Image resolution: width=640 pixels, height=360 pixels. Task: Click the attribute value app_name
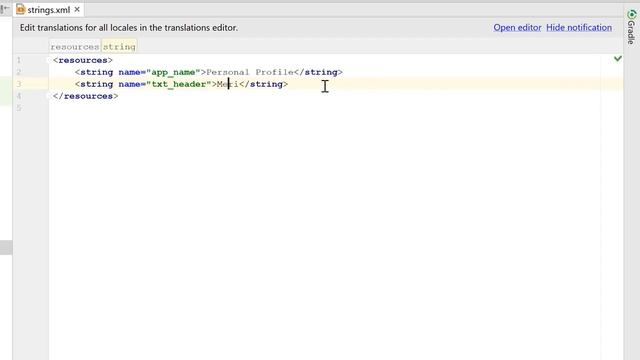coord(173,72)
